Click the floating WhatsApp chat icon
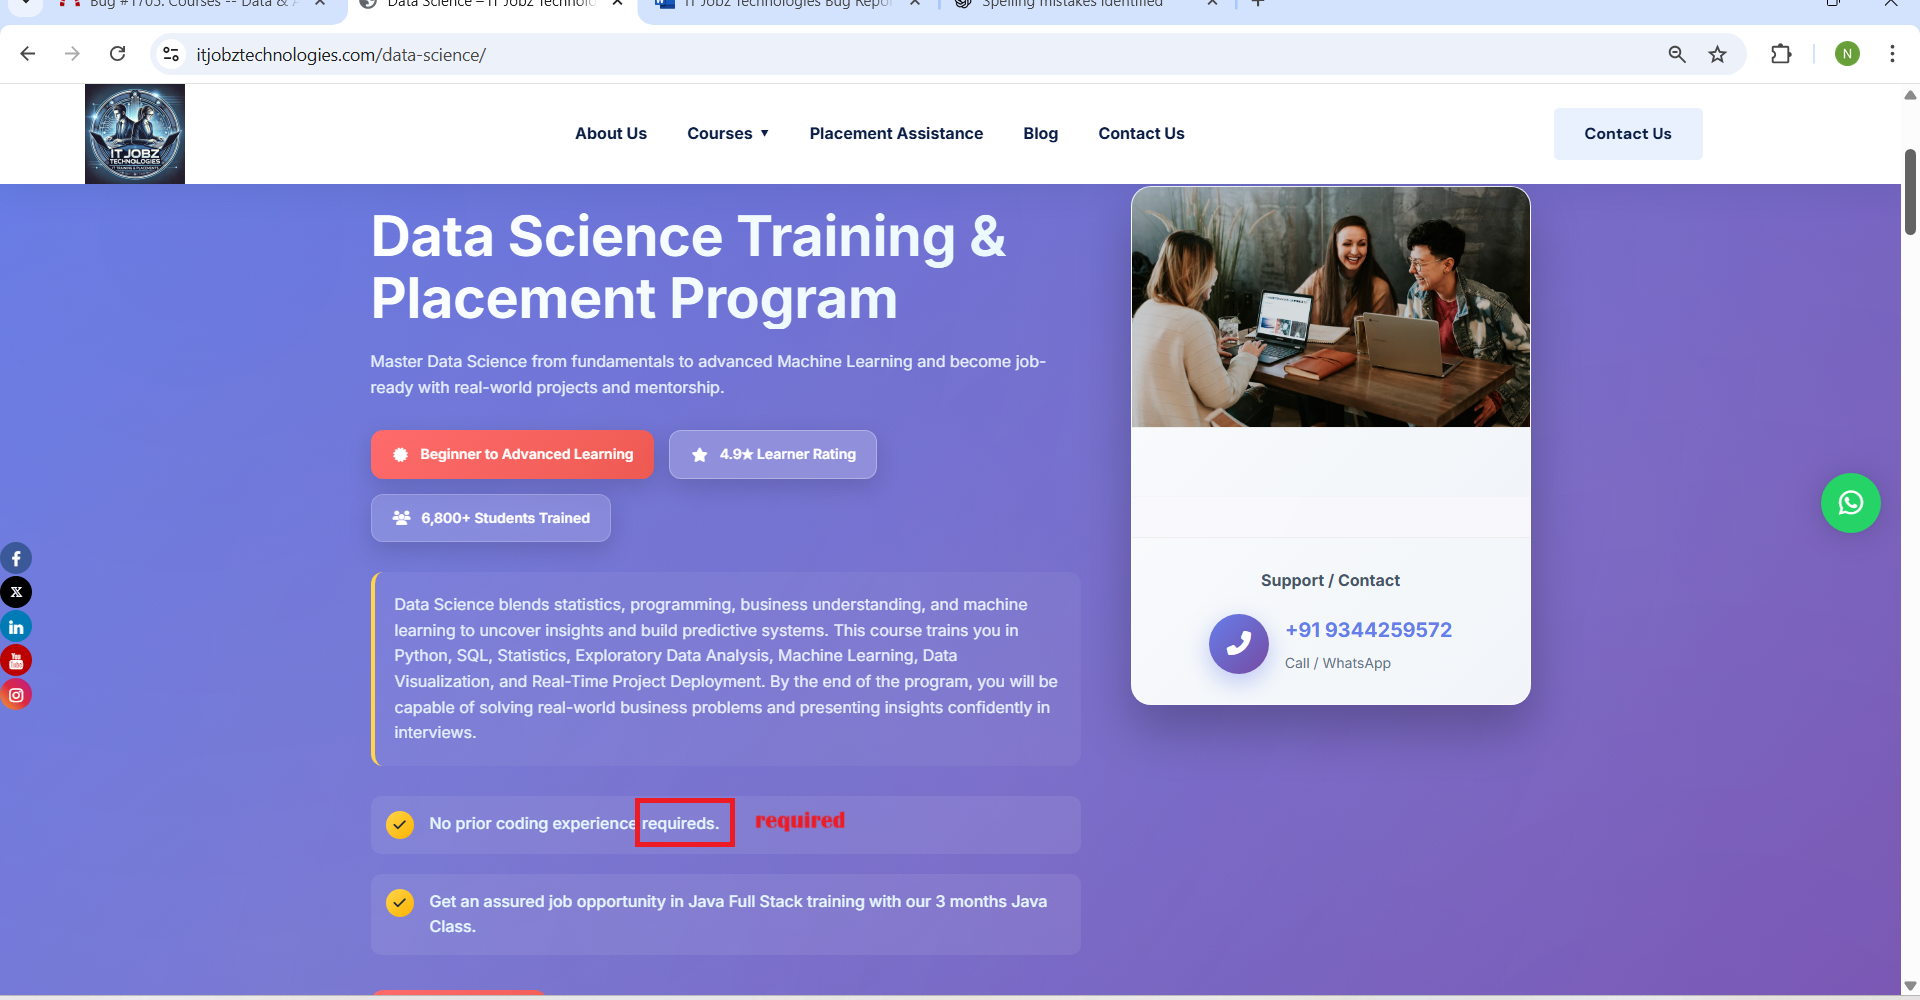 click(x=1850, y=503)
